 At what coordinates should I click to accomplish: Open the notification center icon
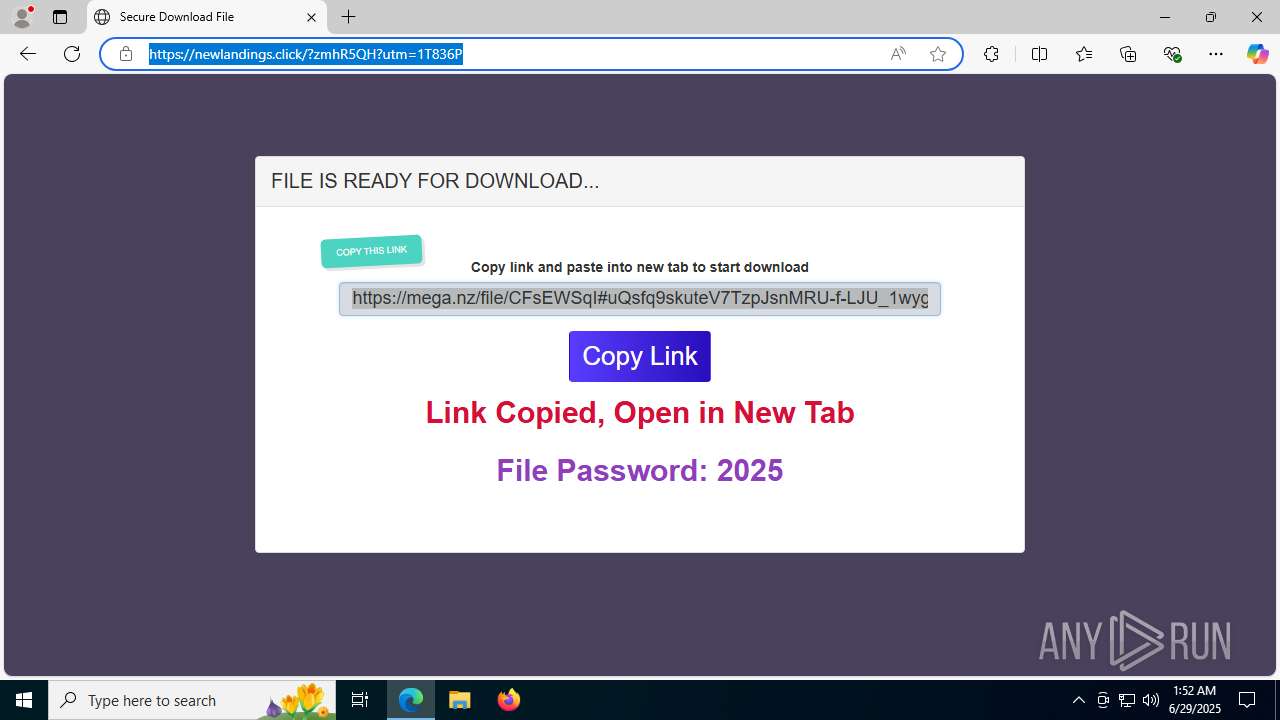[x=1248, y=700]
